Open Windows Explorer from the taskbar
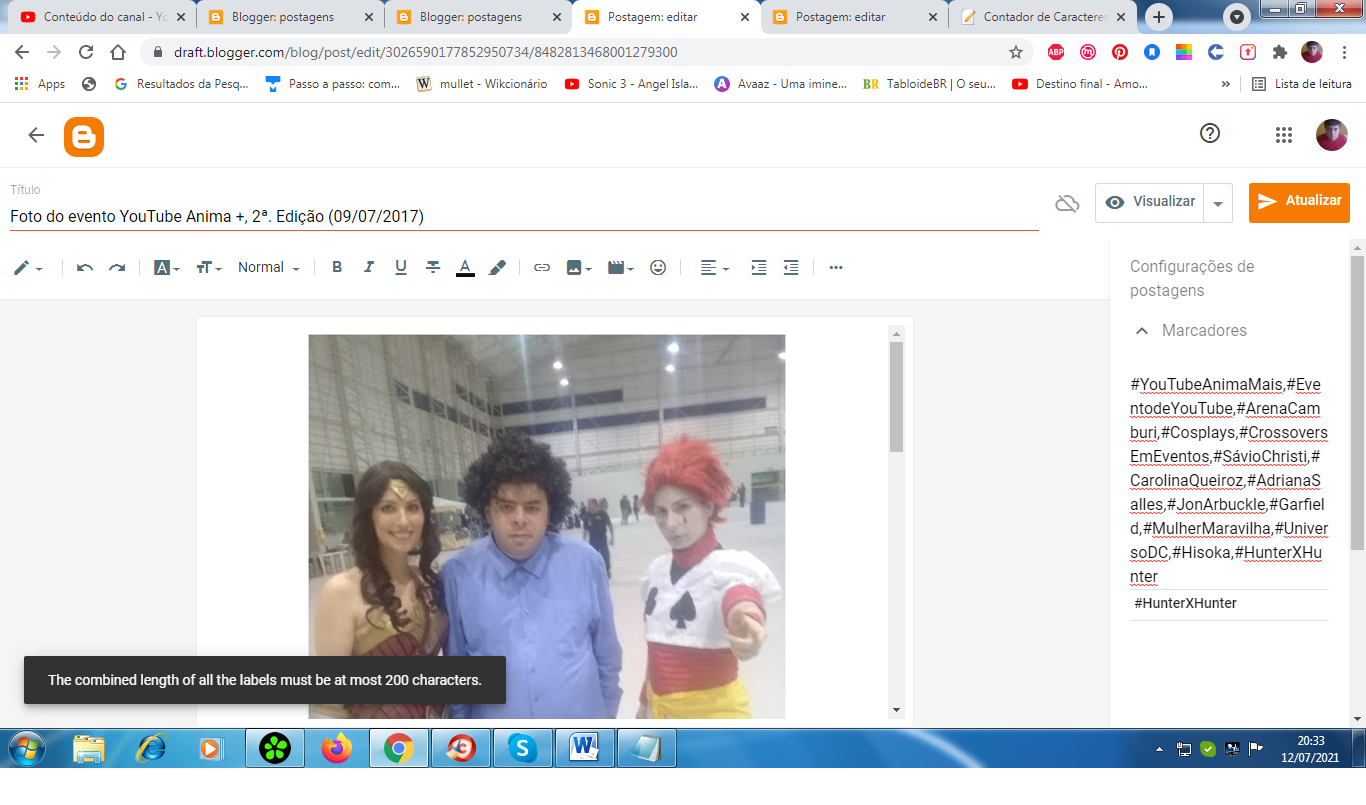 click(89, 748)
